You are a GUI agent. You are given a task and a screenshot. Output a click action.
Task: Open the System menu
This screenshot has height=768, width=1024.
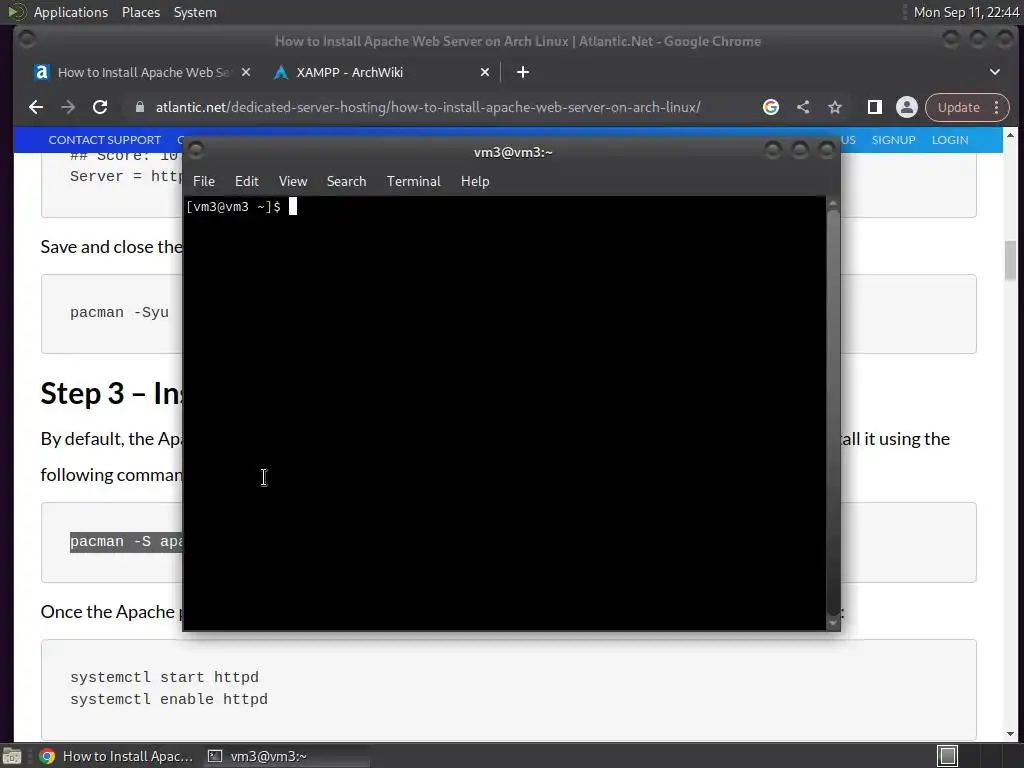point(195,12)
